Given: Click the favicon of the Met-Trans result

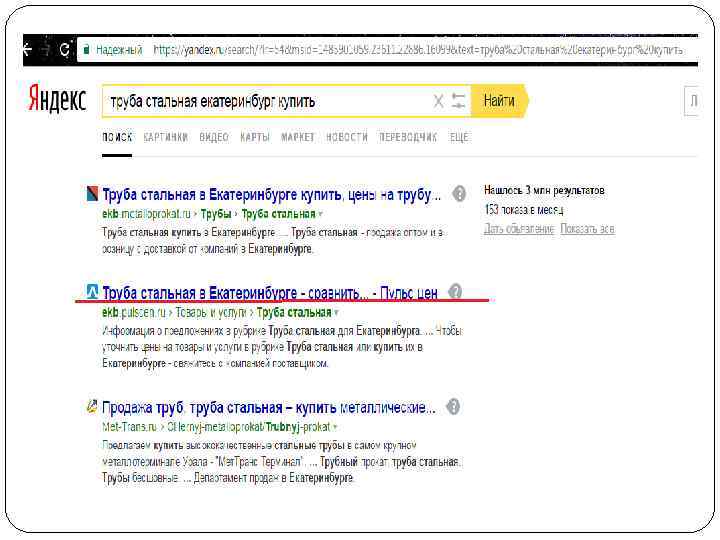Looking at the screenshot, I should pyautogui.click(x=92, y=406).
